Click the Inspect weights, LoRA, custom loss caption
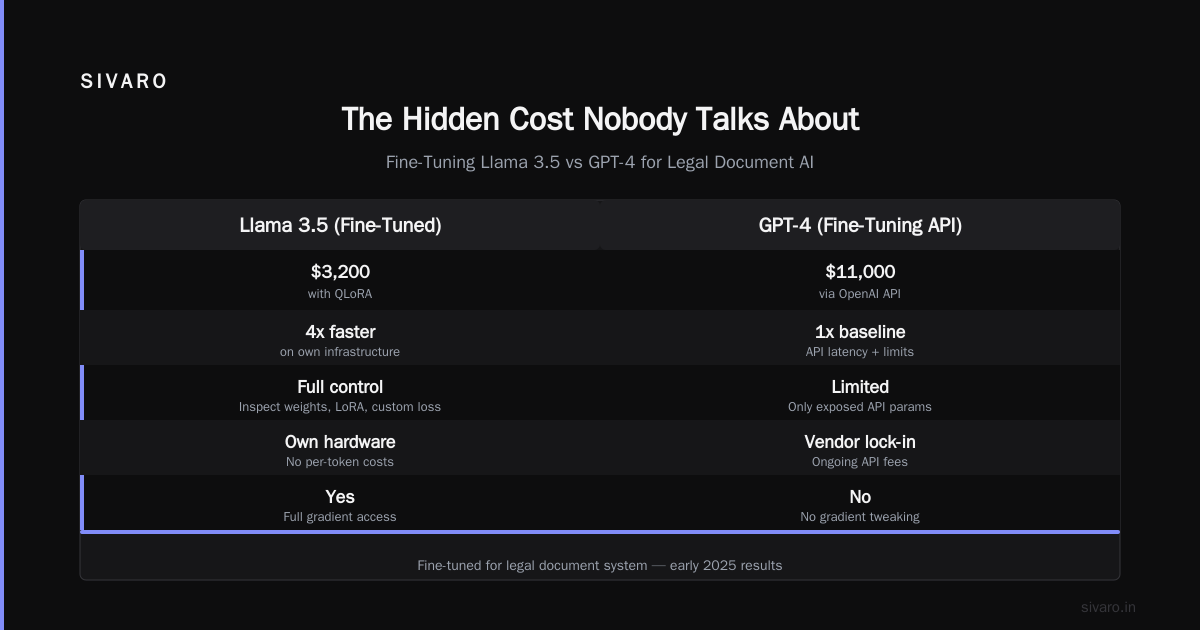The height and width of the screenshot is (630, 1200). [x=340, y=407]
